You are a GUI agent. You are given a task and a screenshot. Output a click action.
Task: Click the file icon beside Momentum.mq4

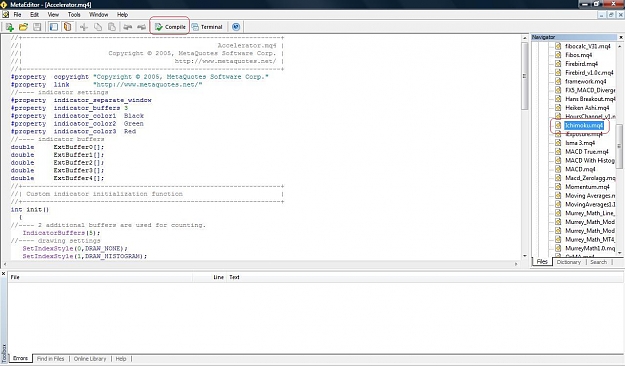(558, 187)
